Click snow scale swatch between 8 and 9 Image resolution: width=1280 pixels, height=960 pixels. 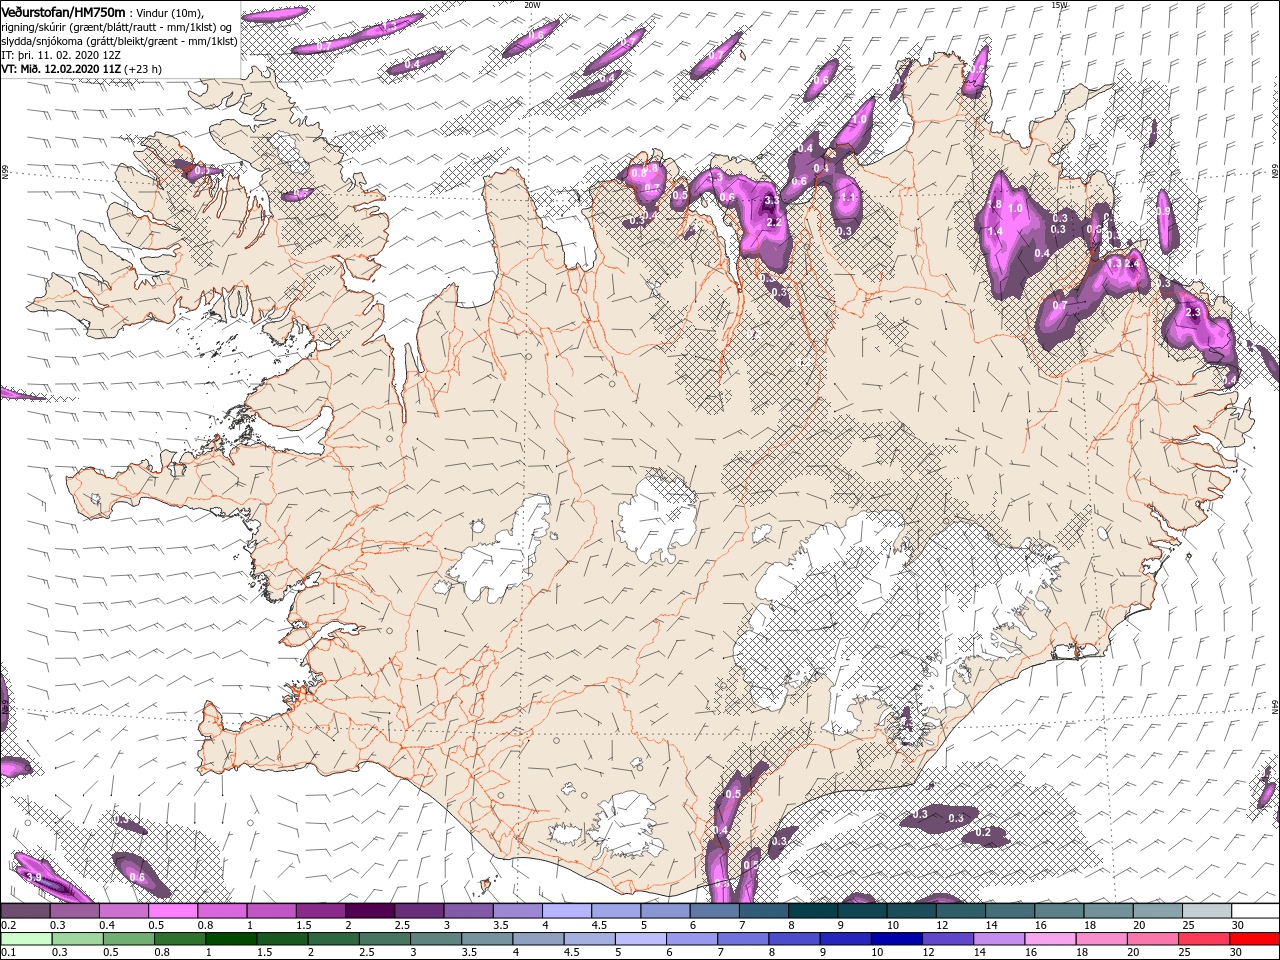(x=813, y=911)
